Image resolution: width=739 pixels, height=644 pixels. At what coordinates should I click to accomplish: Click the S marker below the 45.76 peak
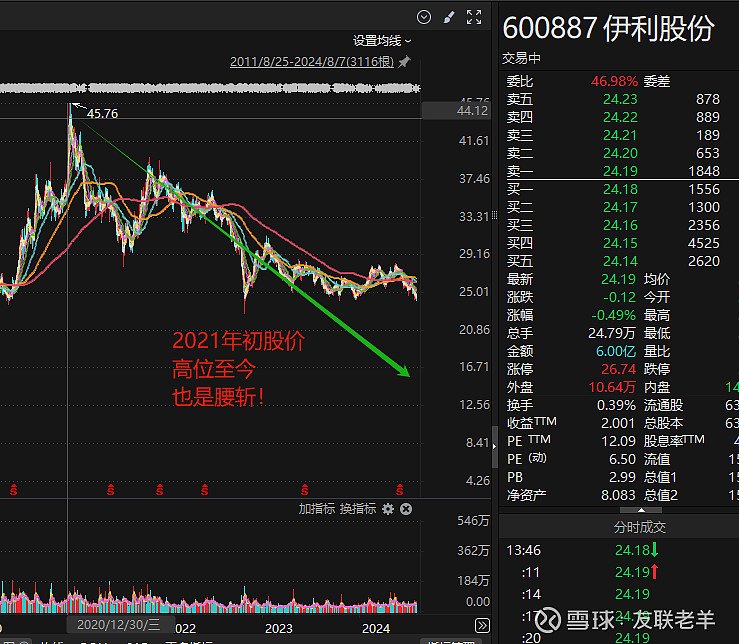pos(111,489)
